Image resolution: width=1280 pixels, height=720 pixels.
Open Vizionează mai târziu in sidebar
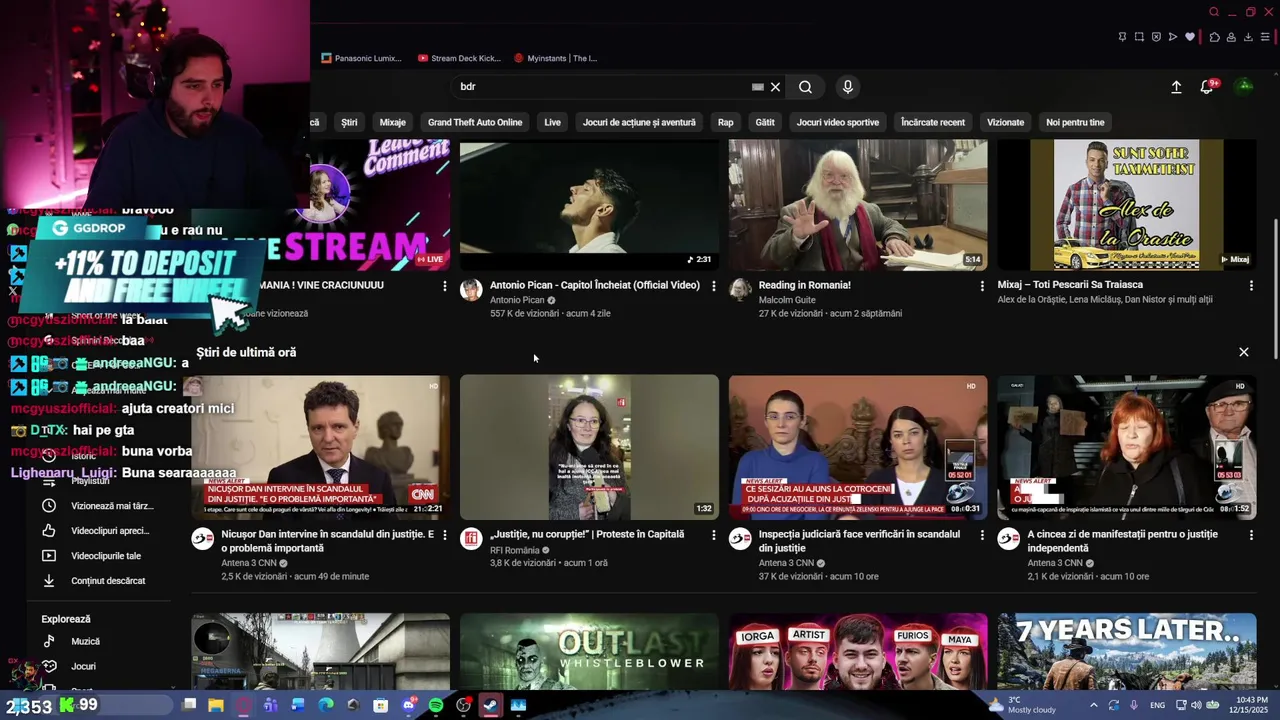coord(98,506)
